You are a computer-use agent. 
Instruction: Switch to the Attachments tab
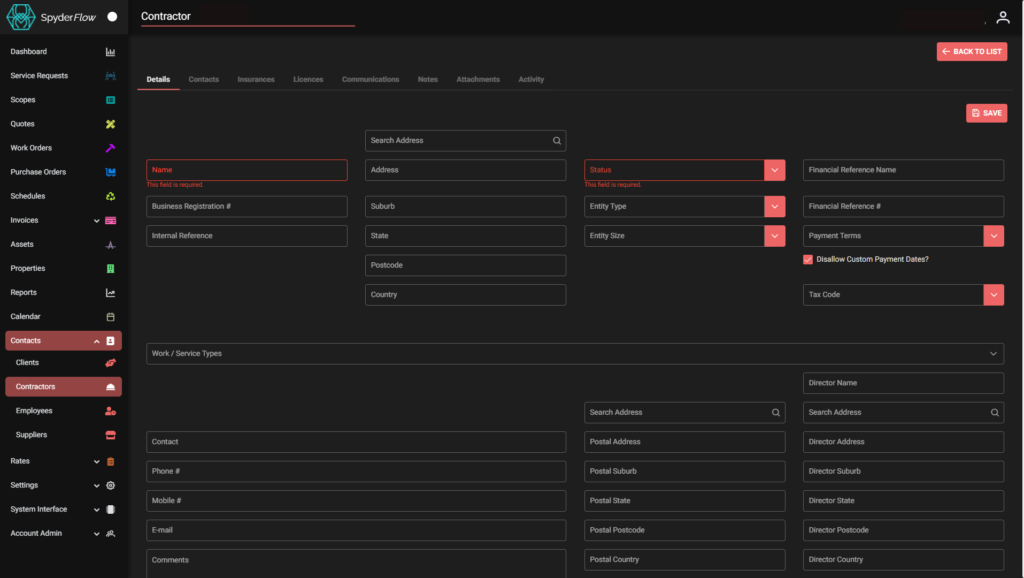coord(478,80)
